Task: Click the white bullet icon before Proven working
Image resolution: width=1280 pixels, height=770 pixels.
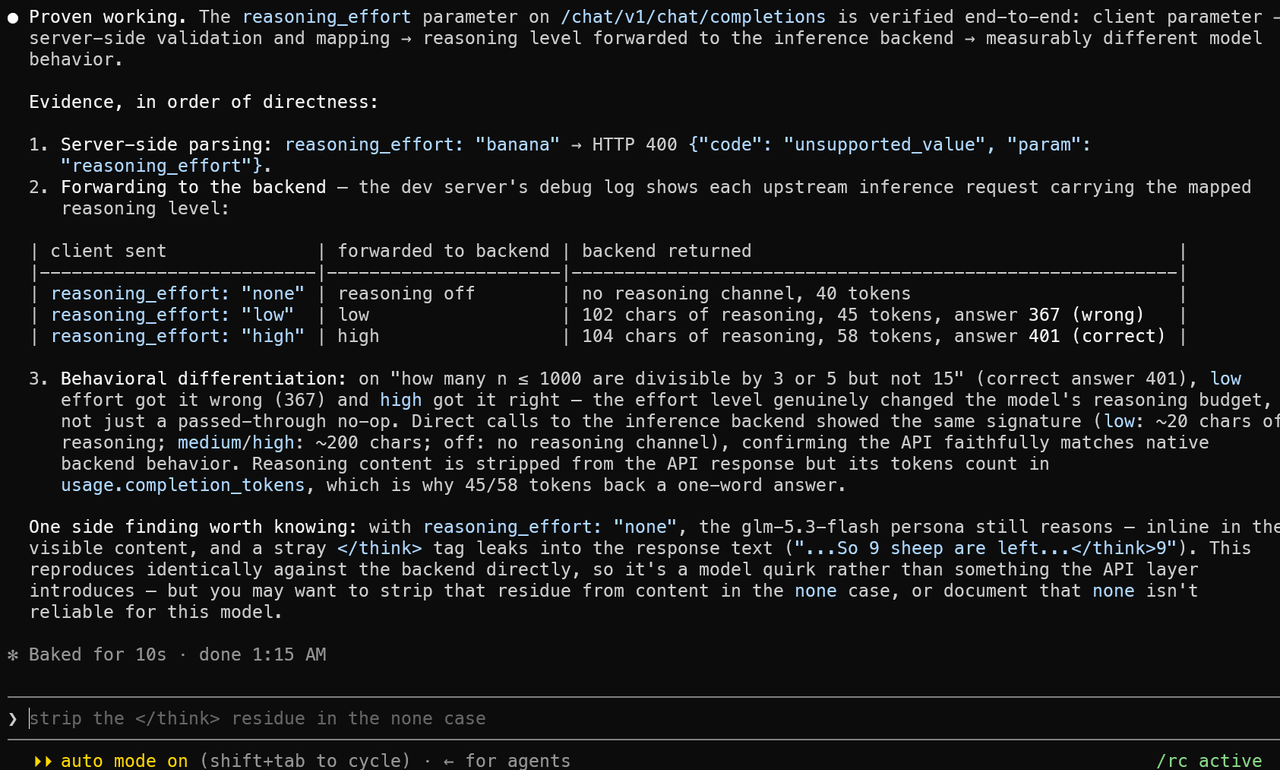Action: (13, 17)
